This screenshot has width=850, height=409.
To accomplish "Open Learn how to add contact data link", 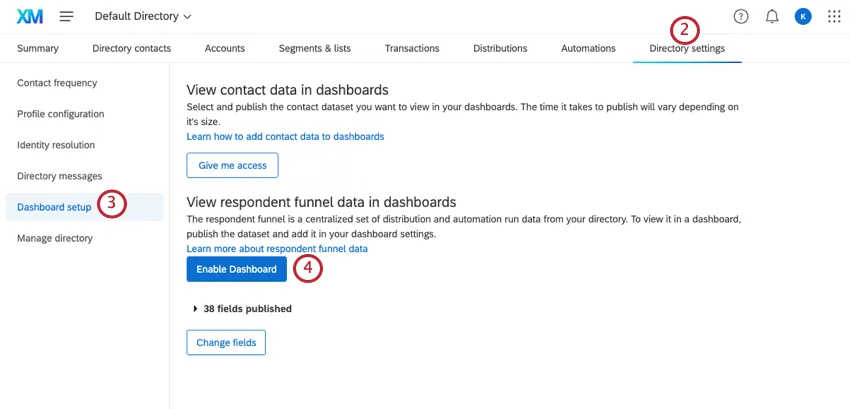I will coord(285,136).
